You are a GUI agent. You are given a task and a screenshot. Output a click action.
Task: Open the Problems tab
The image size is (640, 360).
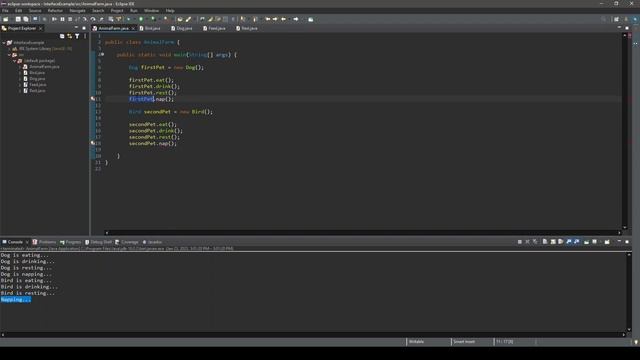tap(44, 242)
